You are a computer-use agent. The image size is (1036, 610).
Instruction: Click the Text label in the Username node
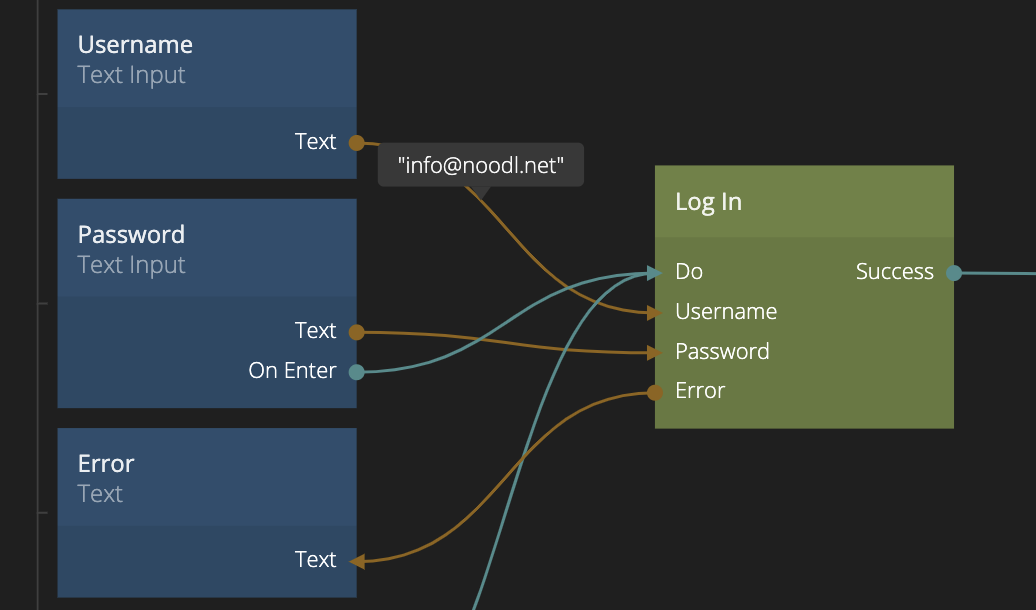click(315, 142)
